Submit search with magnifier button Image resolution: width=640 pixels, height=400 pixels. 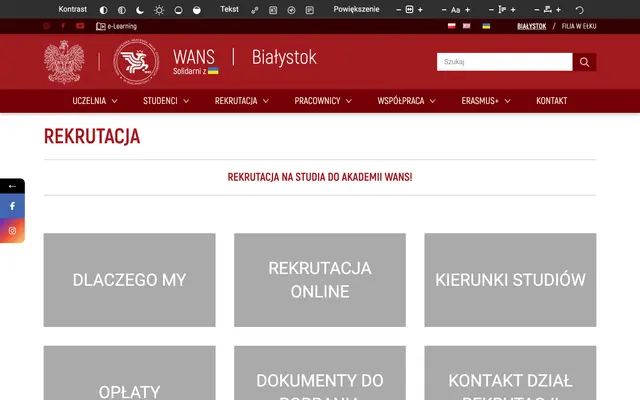point(584,62)
